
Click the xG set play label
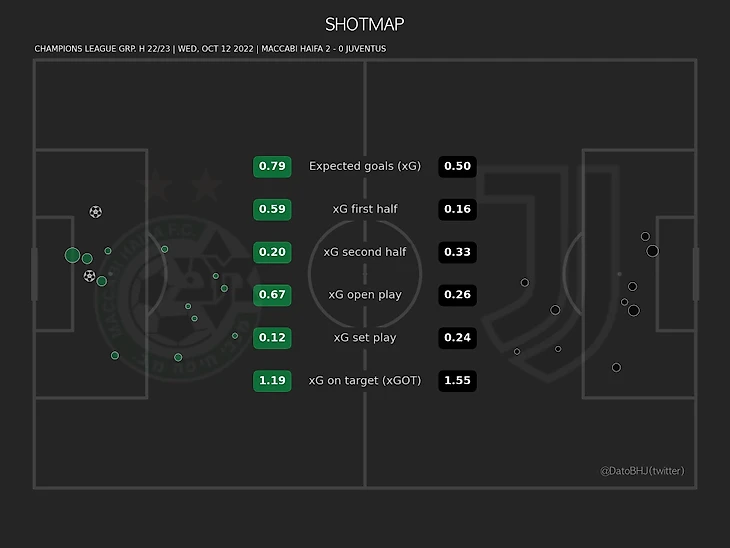point(365,338)
